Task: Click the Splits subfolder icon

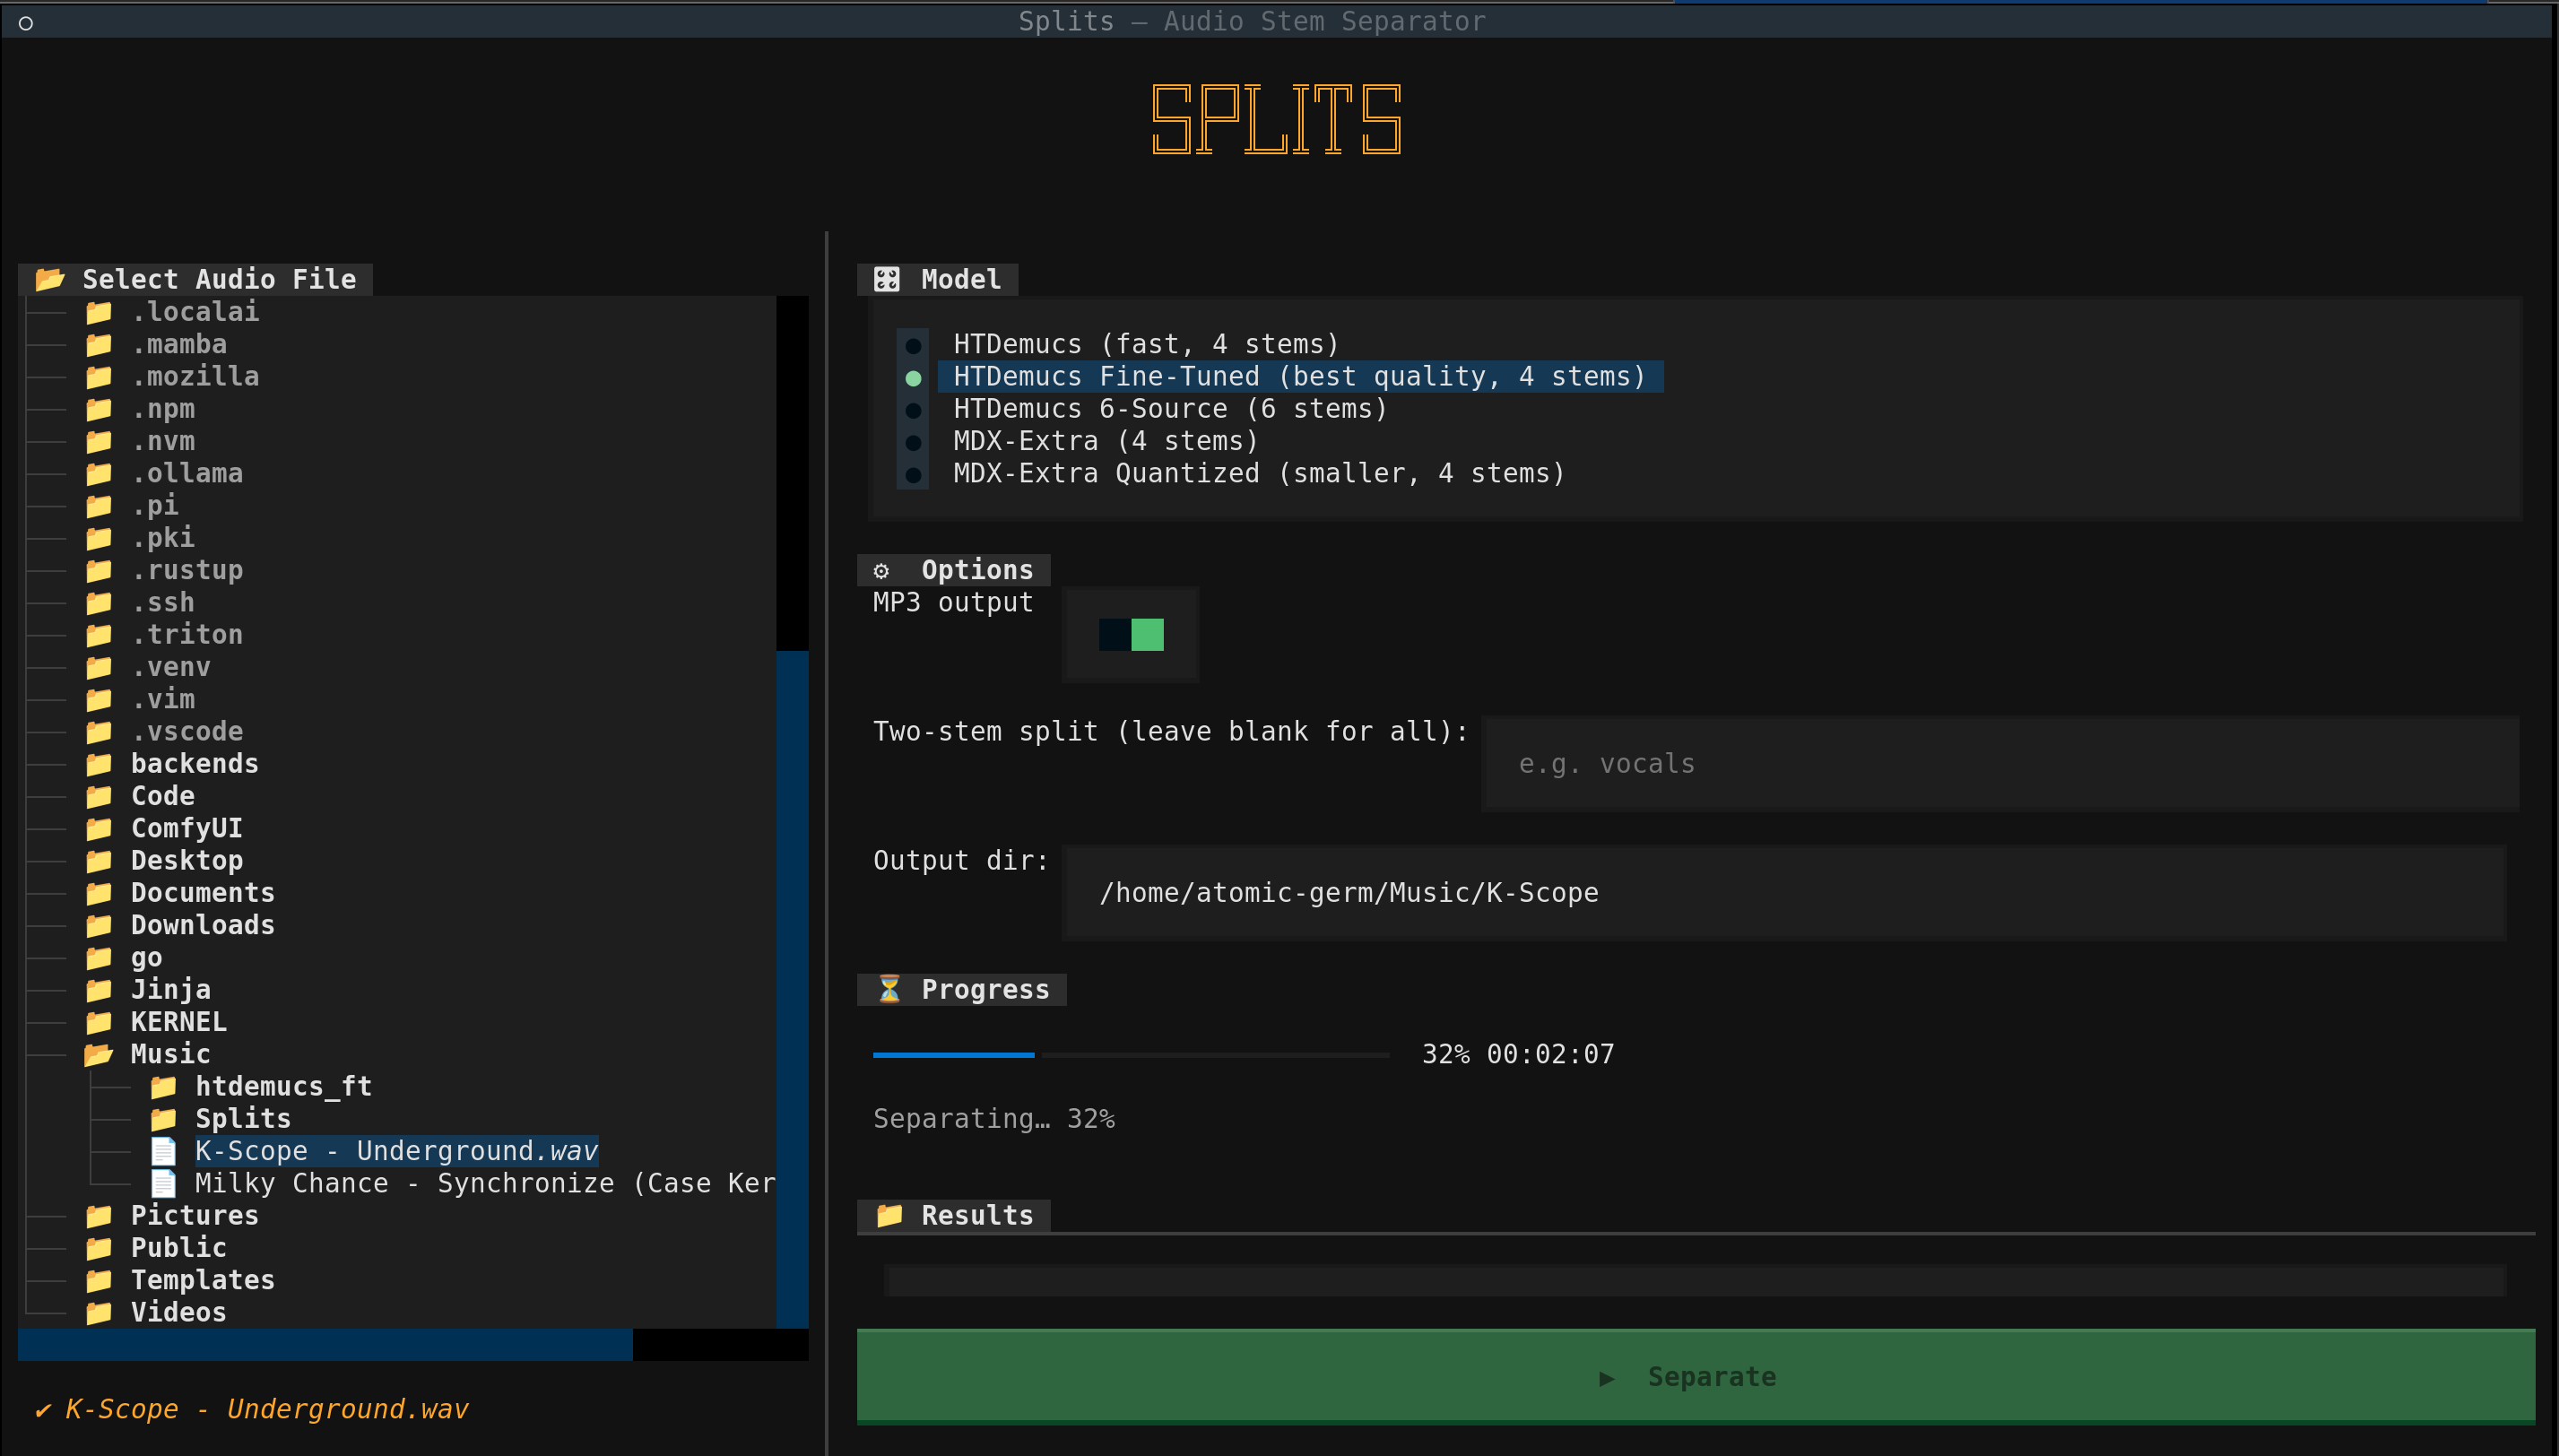Action: (x=163, y=1119)
